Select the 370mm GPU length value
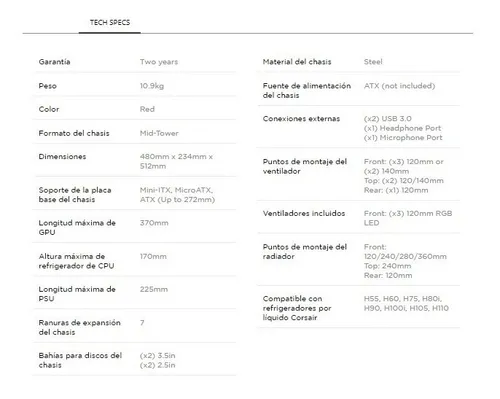 click(x=154, y=223)
